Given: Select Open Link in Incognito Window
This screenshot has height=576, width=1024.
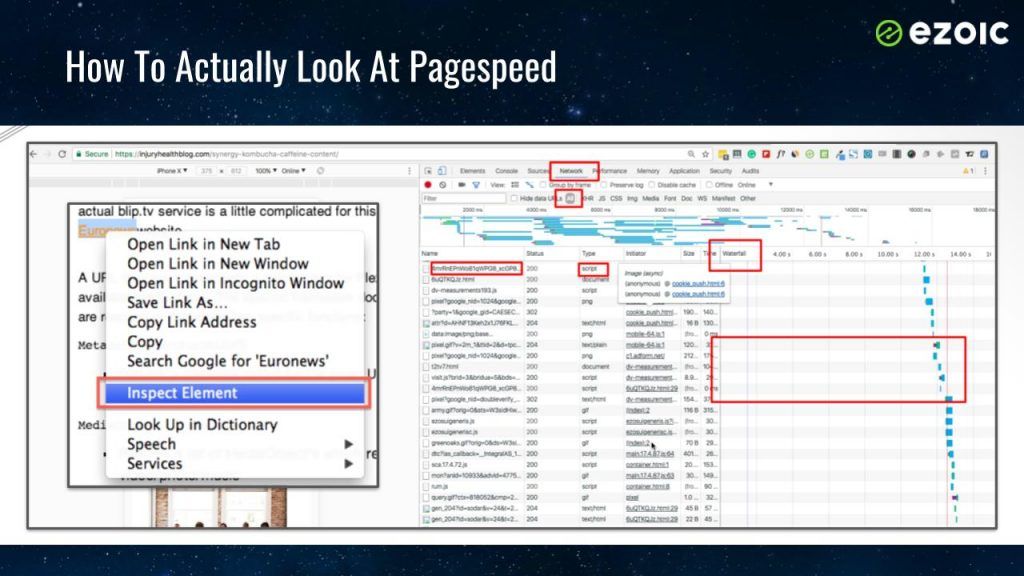Looking at the screenshot, I should coord(235,283).
